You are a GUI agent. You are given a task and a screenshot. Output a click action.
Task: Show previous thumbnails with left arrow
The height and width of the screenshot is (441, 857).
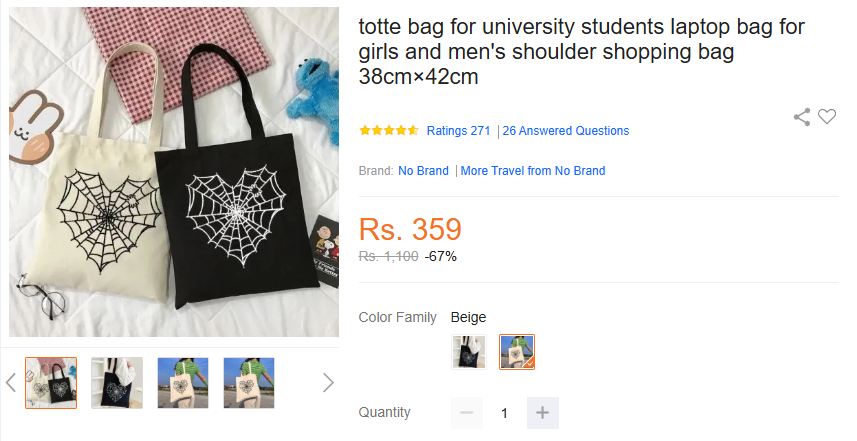click(x=11, y=382)
